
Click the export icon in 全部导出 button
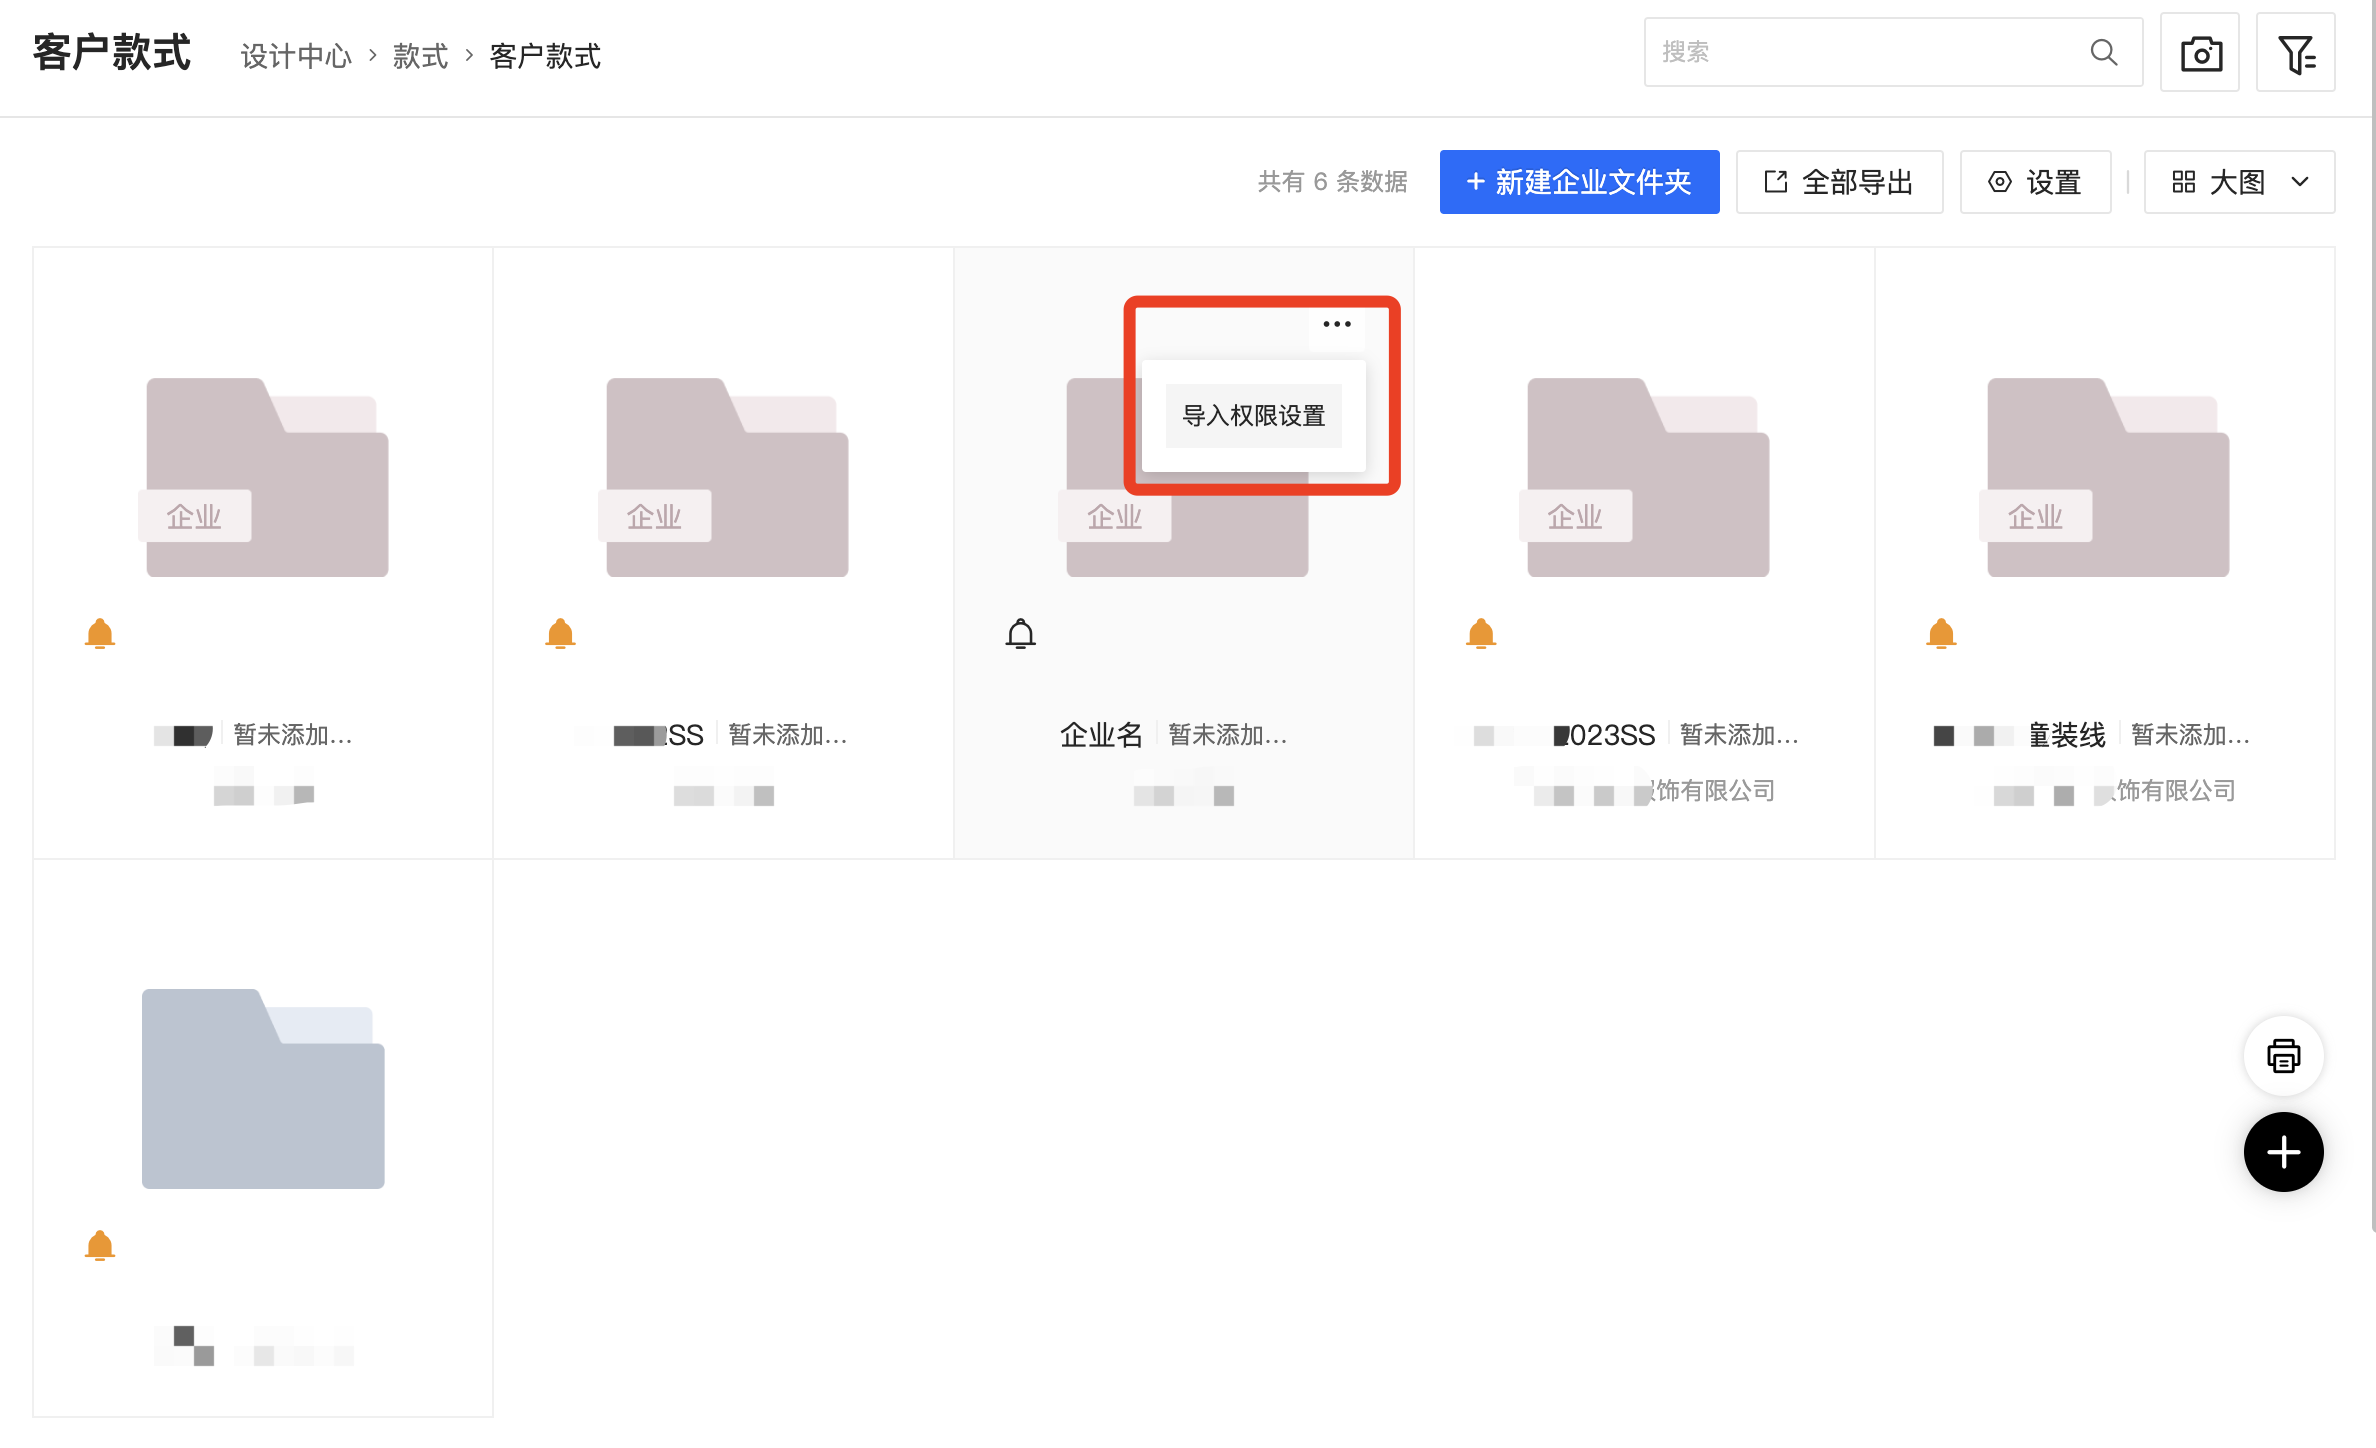[1775, 182]
